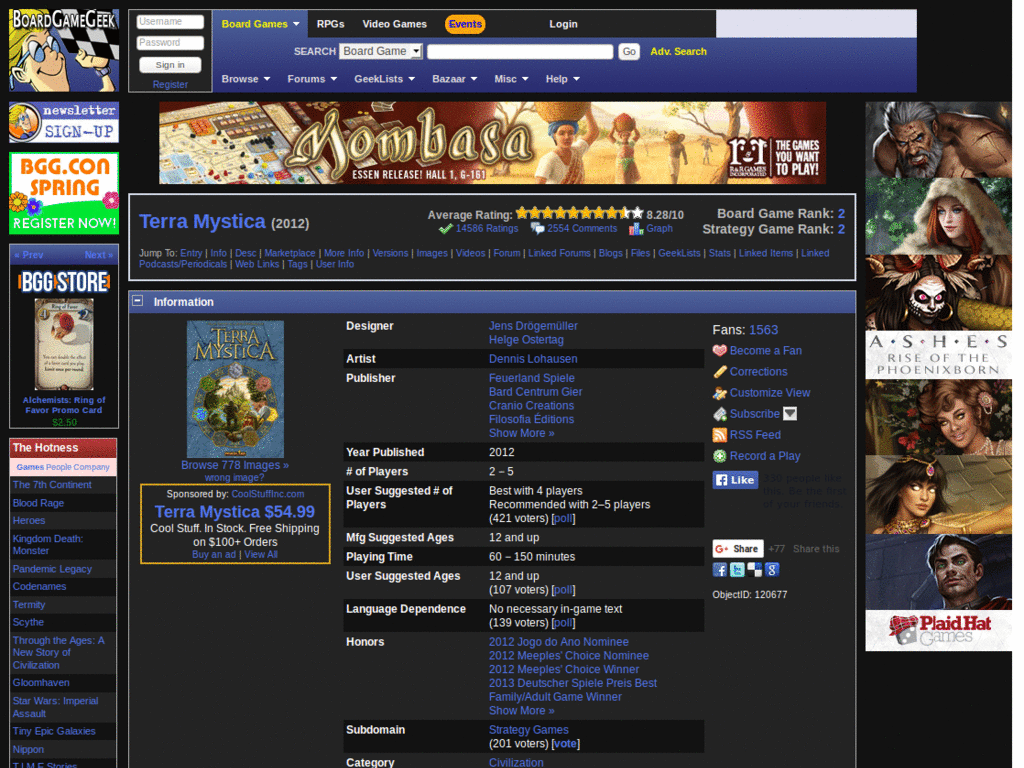1024x768 pixels.
Task: Open Gloomhaven in The Hotness list
Action: pyautogui.click(x=40, y=682)
